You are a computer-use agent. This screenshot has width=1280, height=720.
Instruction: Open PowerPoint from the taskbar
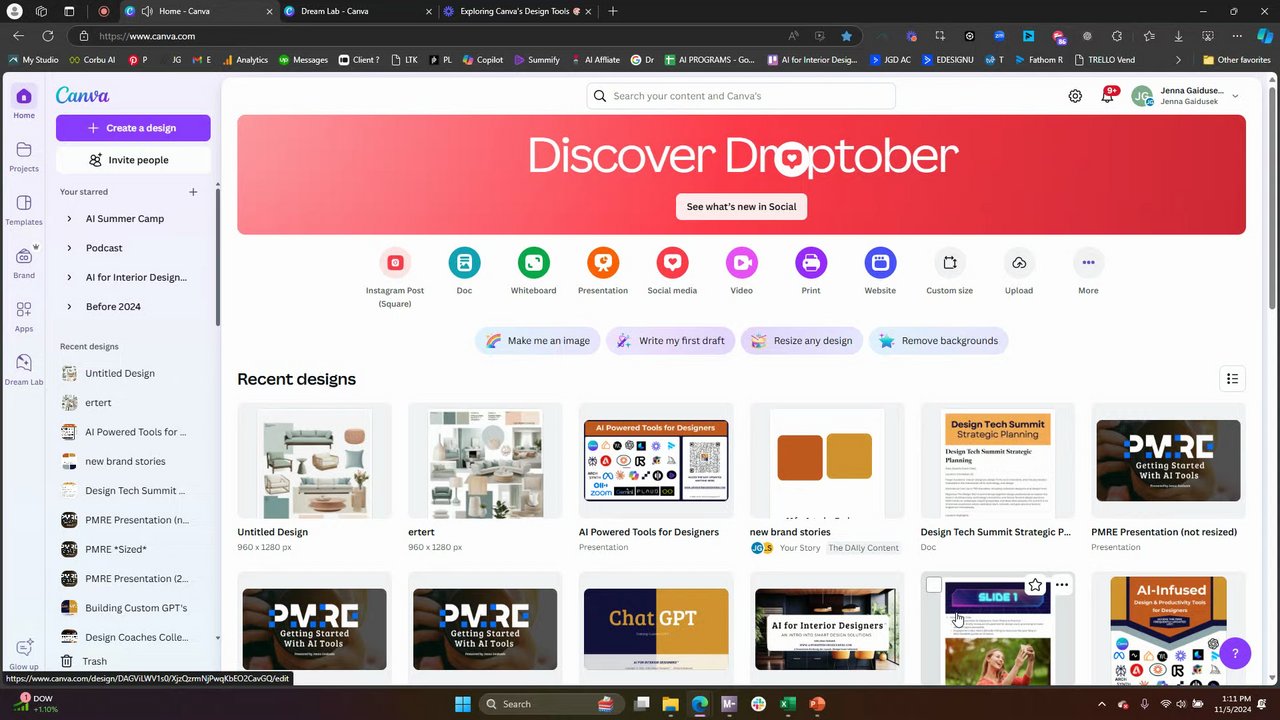pos(817,704)
